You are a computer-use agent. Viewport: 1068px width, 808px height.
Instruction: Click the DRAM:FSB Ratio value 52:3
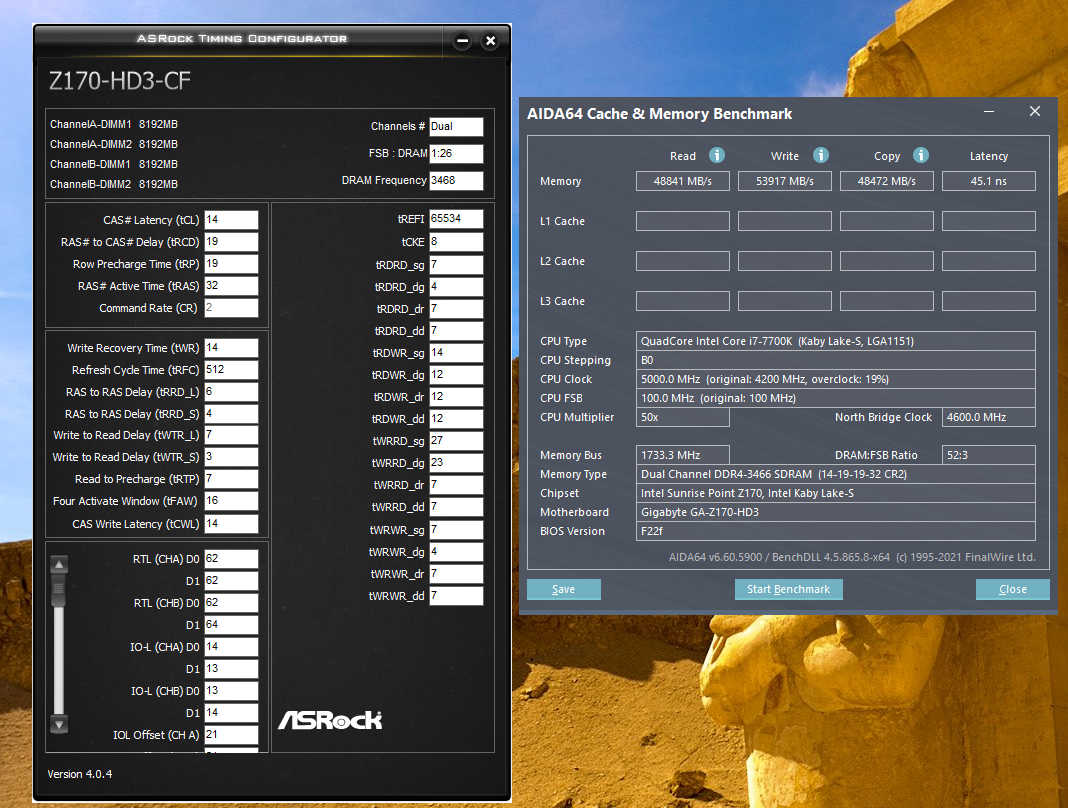click(x=989, y=455)
